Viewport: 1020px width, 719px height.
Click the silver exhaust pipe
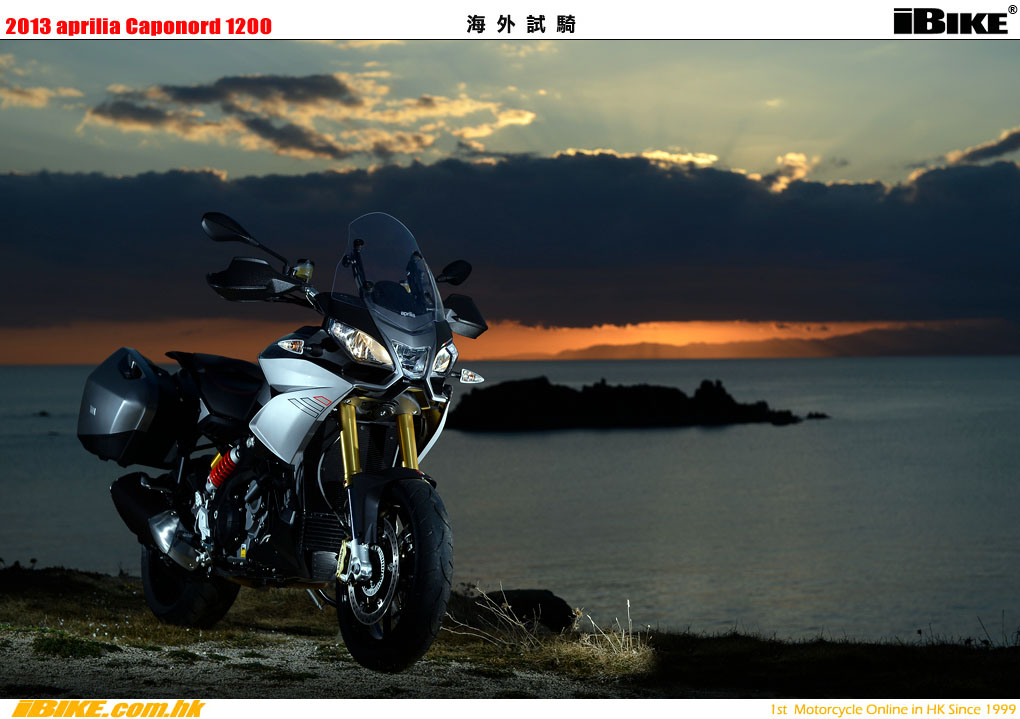click(172, 535)
